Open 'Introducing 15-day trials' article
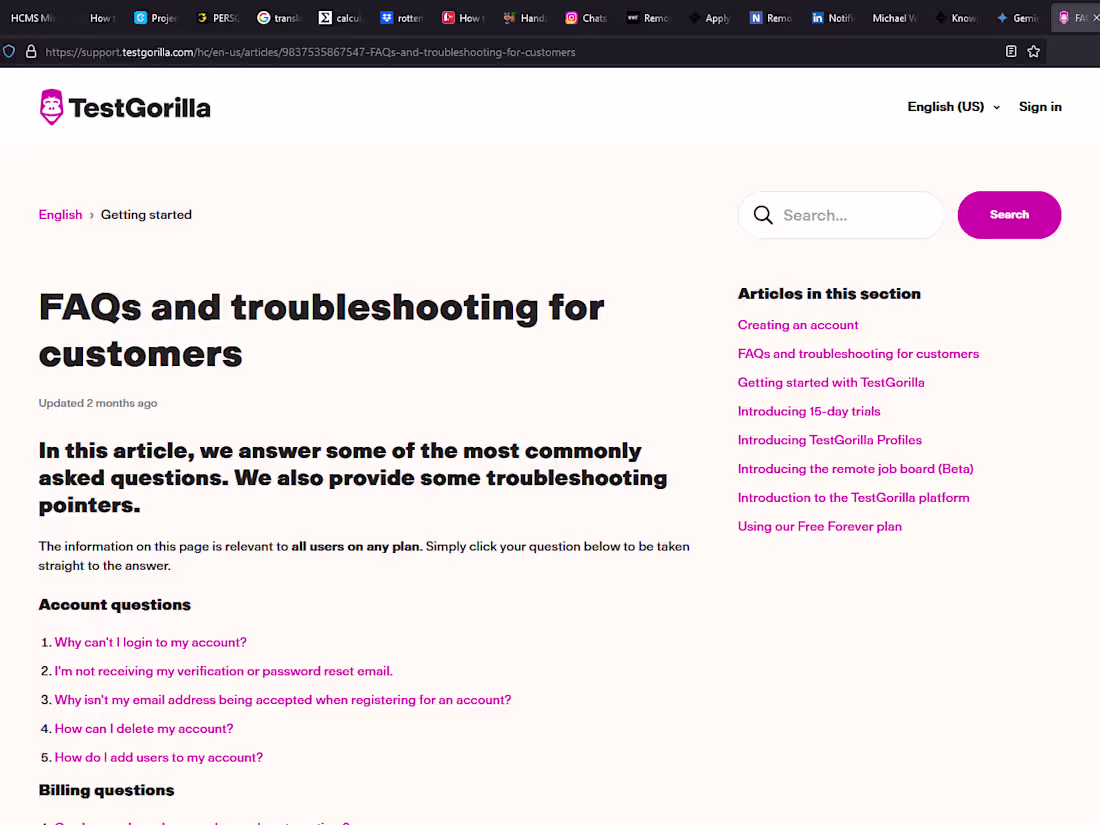1100x825 pixels. point(809,411)
